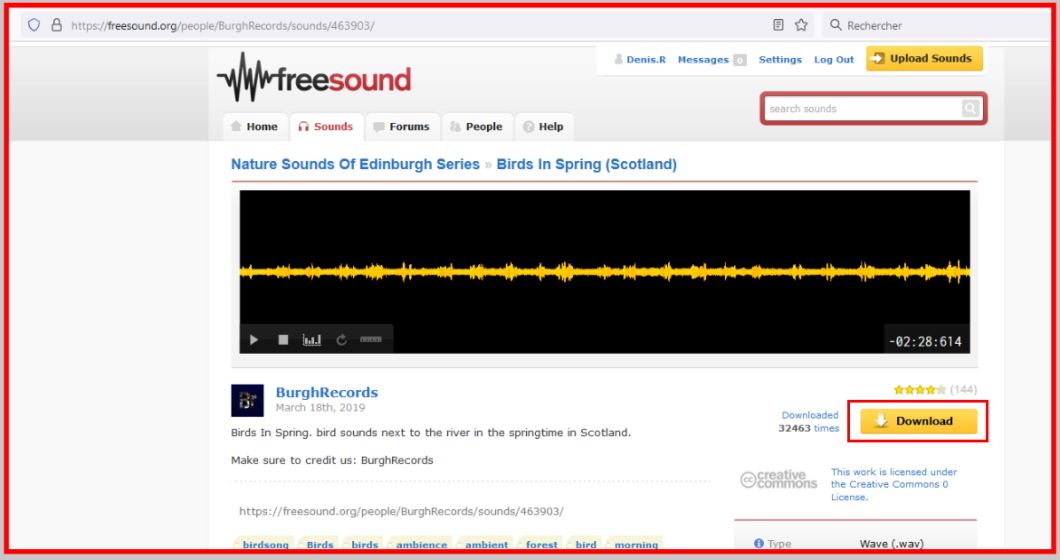1060x560 pixels.
Task: Click the padlock site security icon
Action: click(56, 25)
